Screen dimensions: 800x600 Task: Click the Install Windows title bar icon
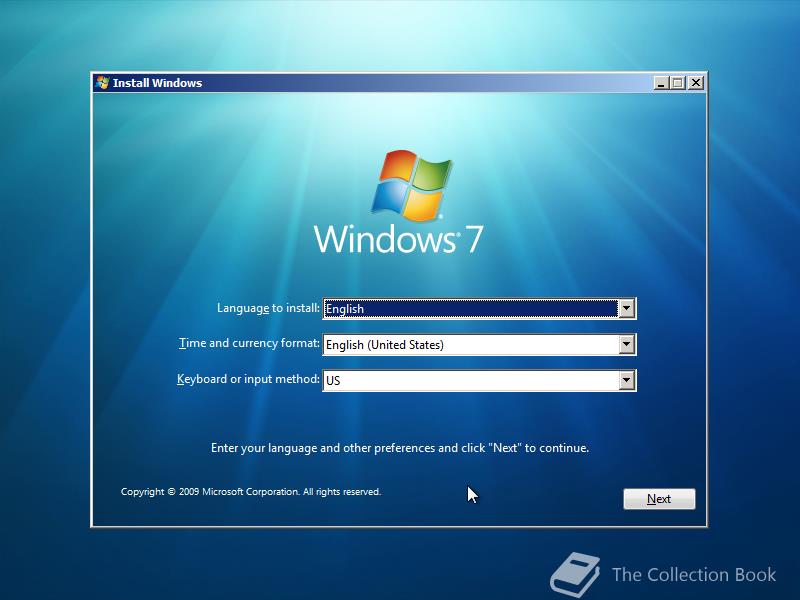coord(102,83)
